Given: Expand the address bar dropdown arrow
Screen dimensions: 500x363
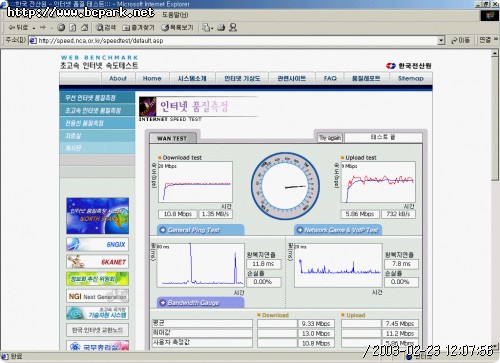Looking at the screenshot, I should point(441,41).
